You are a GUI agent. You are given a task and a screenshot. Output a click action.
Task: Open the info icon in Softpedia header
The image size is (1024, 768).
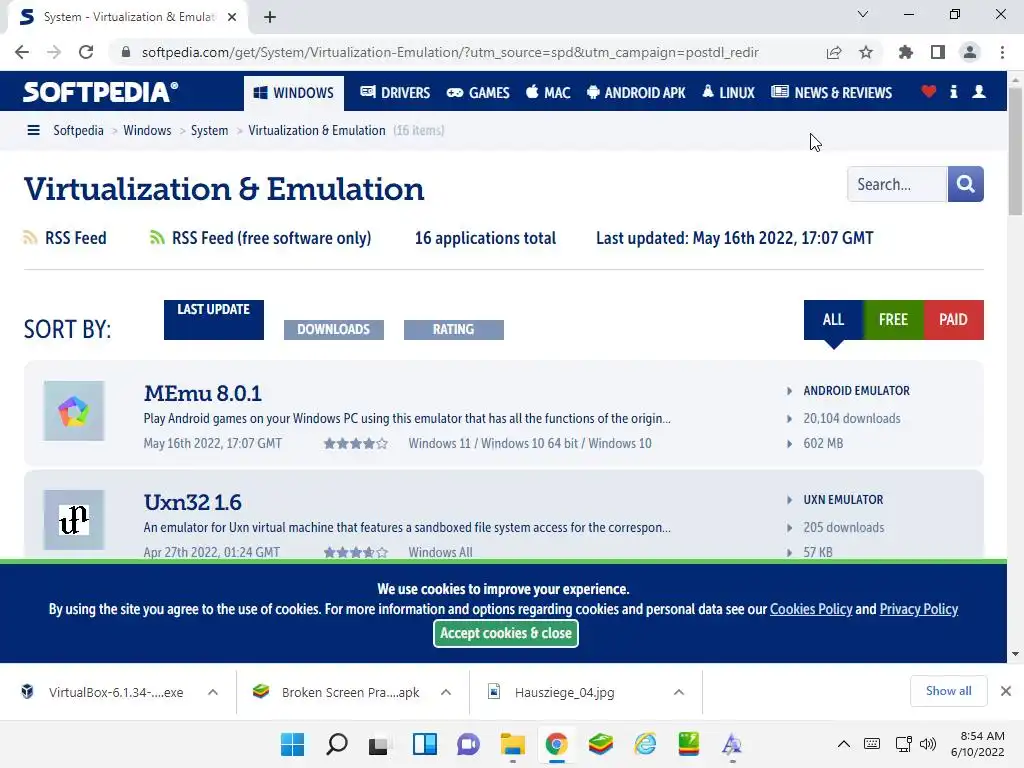point(953,92)
